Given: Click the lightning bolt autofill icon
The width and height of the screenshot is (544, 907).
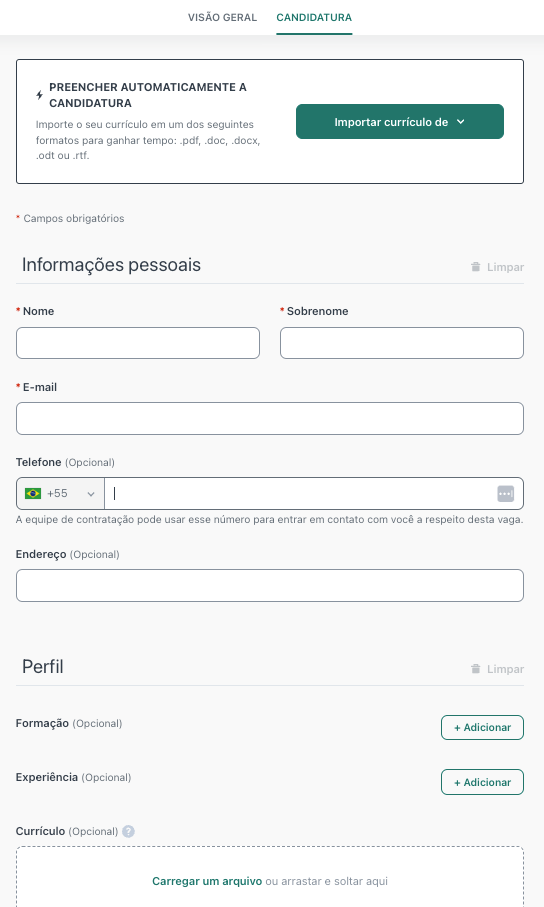Looking at the screenshot, I should click(39, 95).
